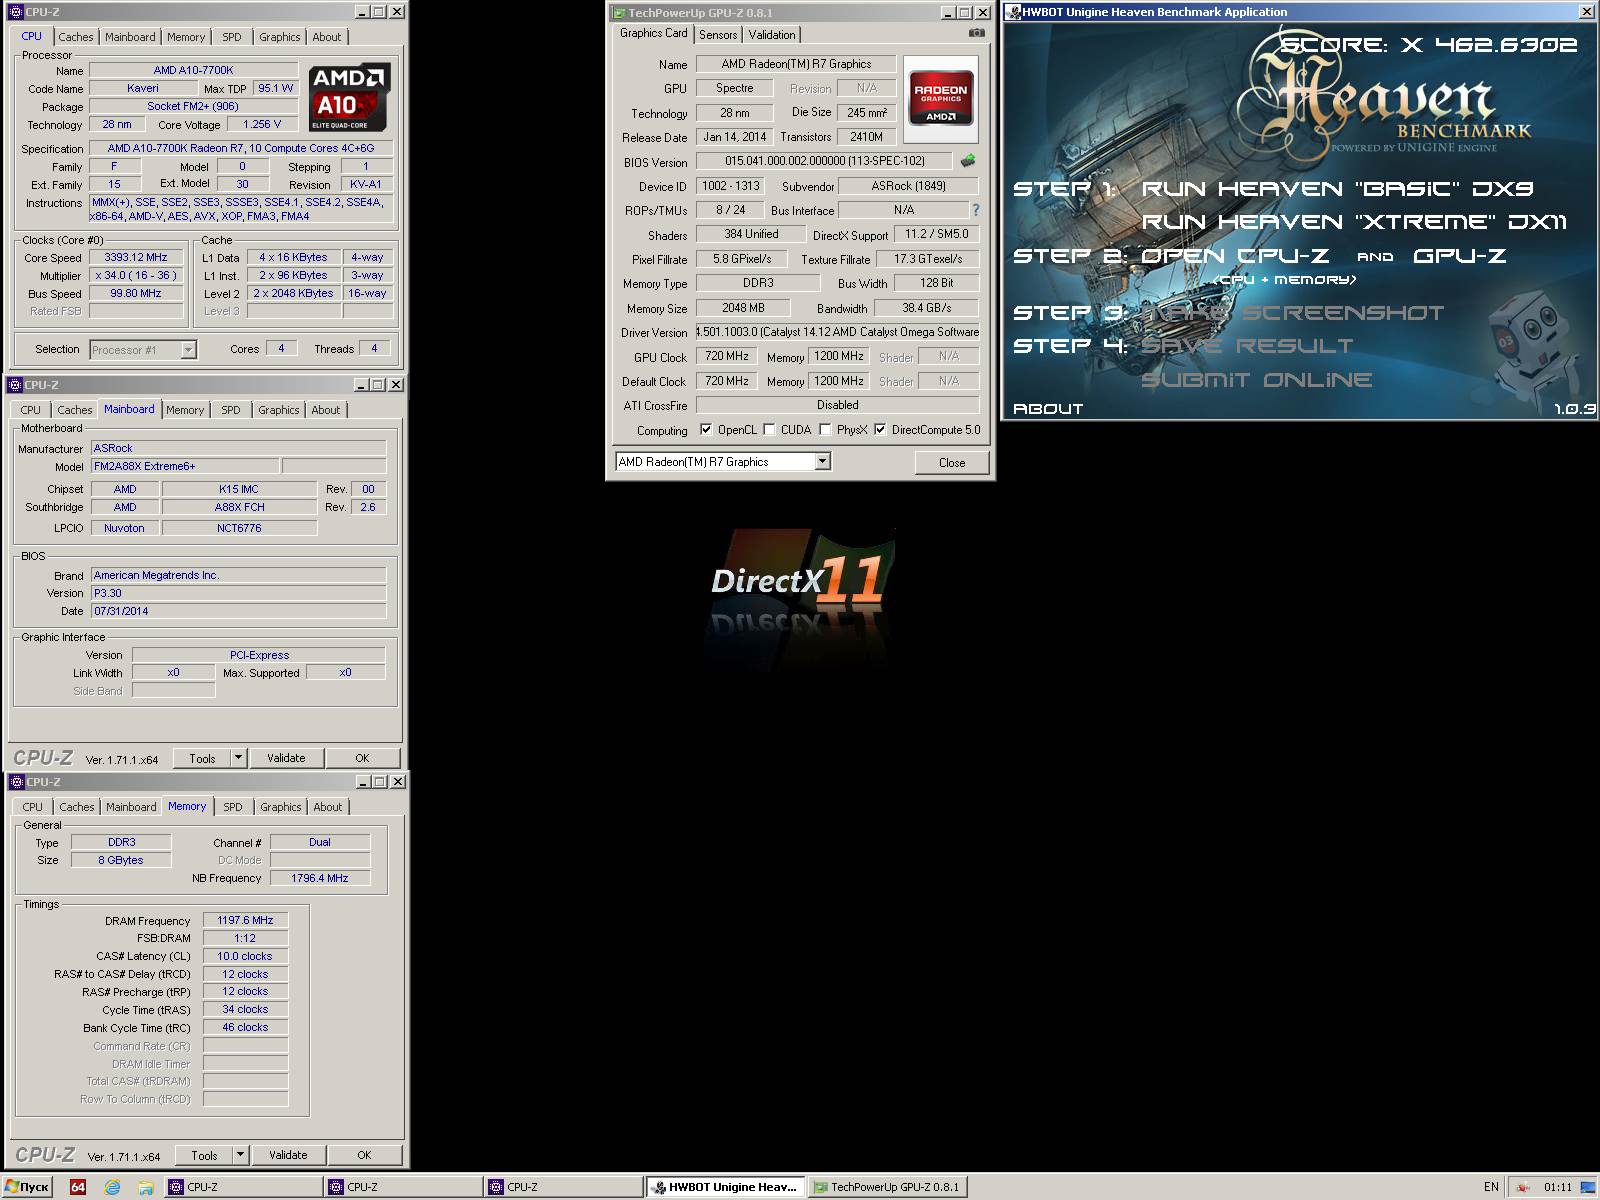Open Internet Explorer from quick launch
This screenshot has width=1600, height=1200.
click(x=112, y=1187)
